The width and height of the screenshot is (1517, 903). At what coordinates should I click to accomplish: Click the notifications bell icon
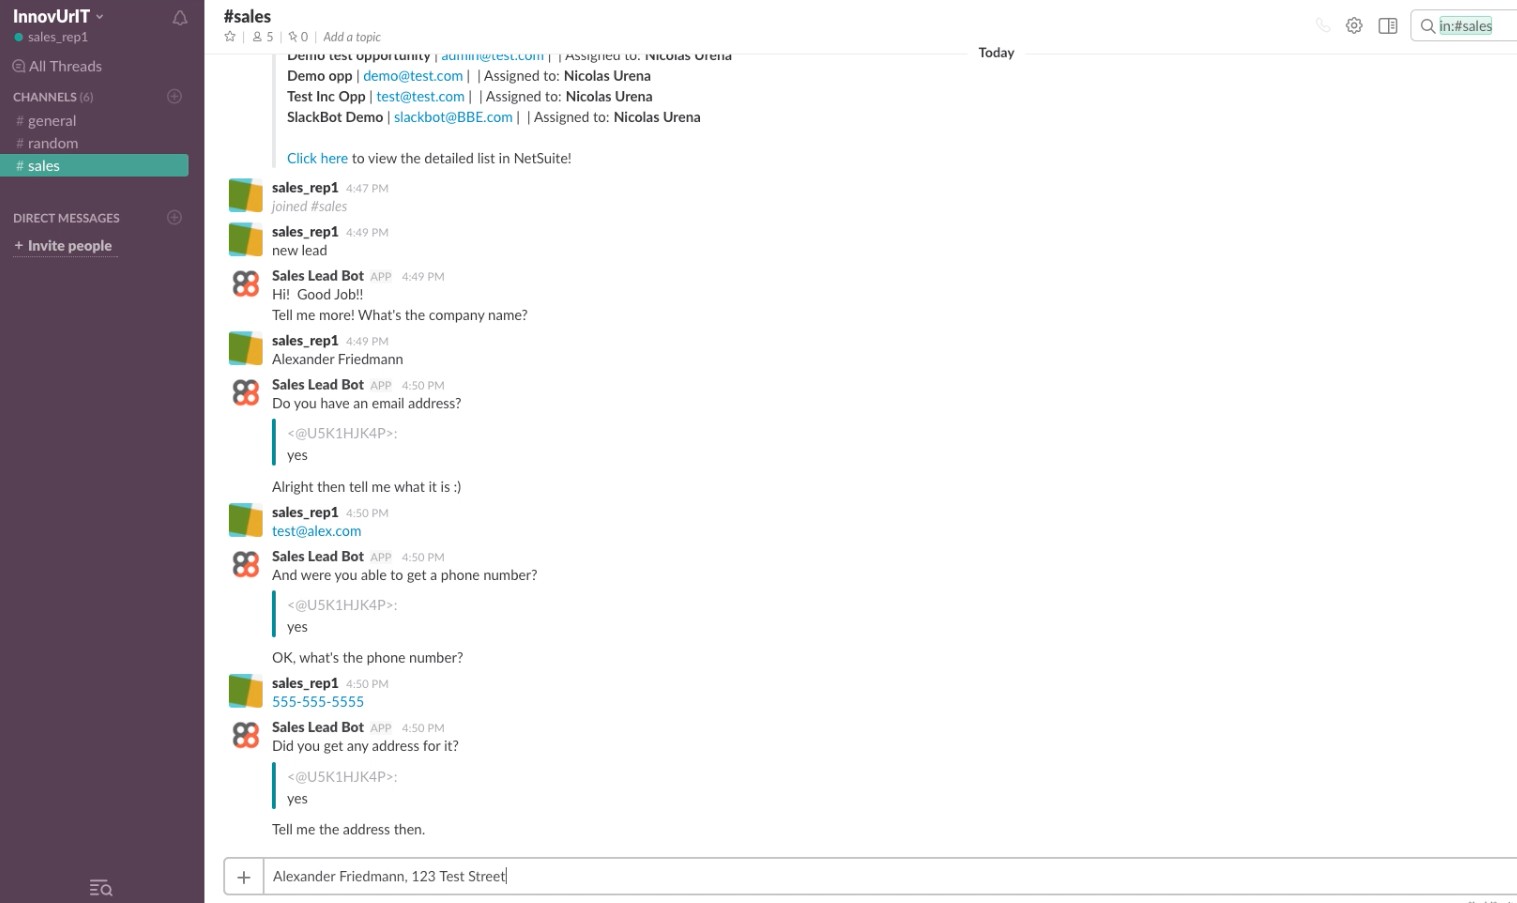point(180,18)
